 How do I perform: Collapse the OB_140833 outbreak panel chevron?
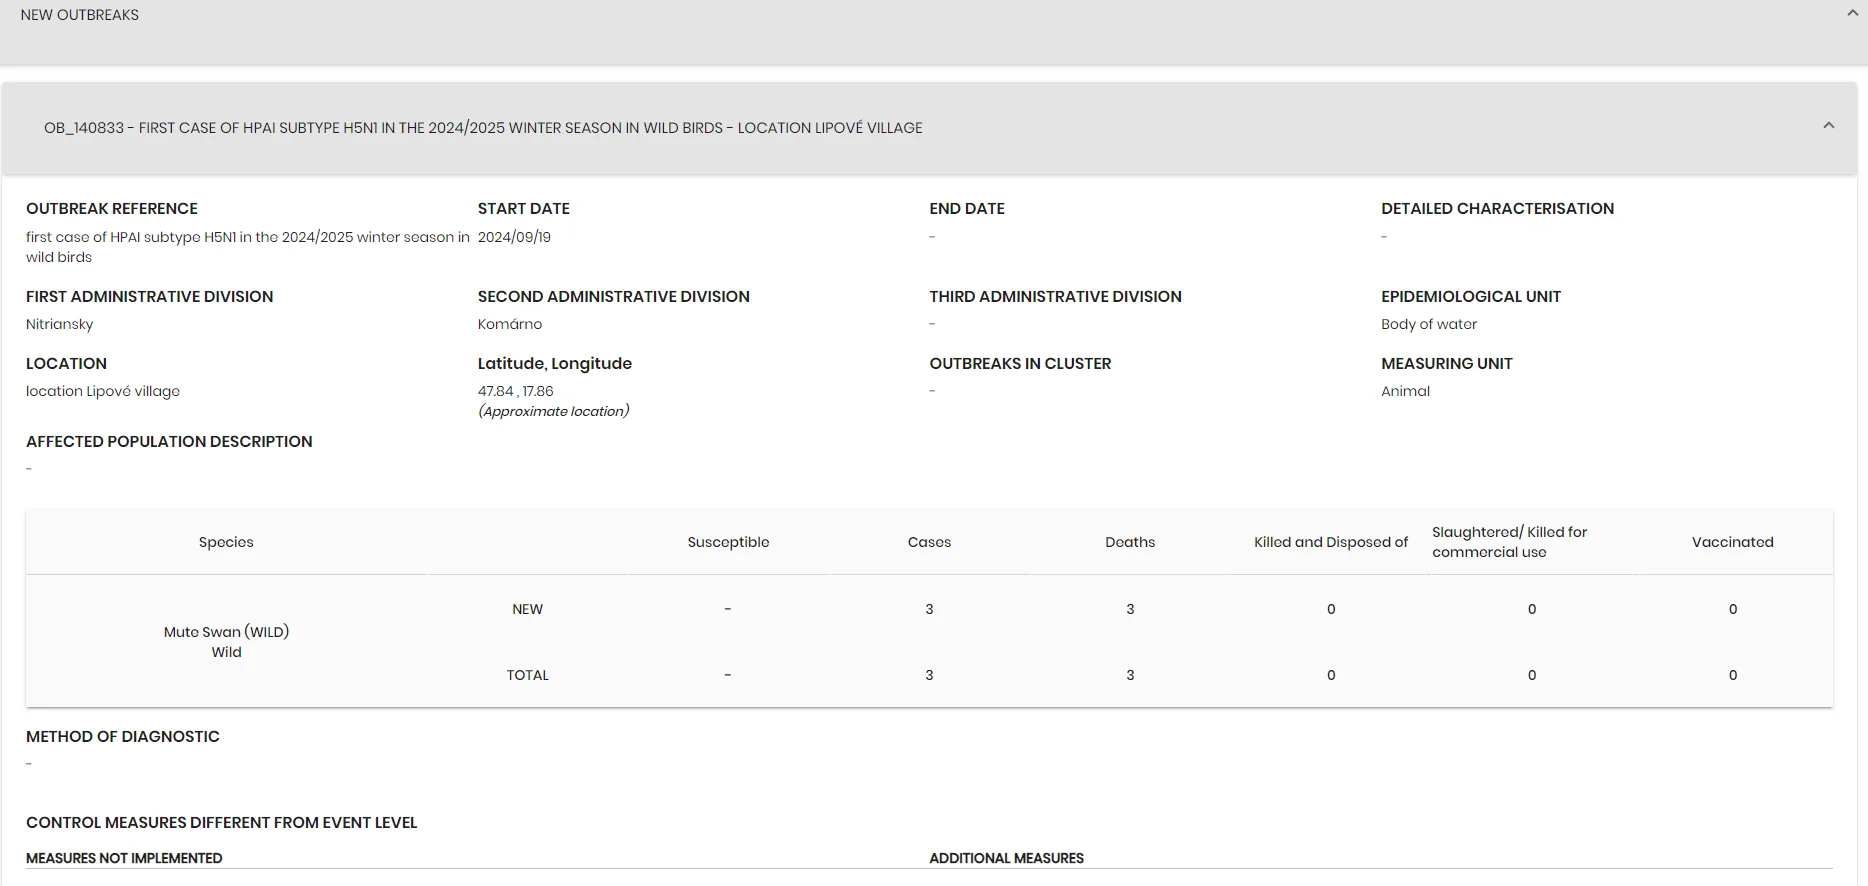[1829, 126]
